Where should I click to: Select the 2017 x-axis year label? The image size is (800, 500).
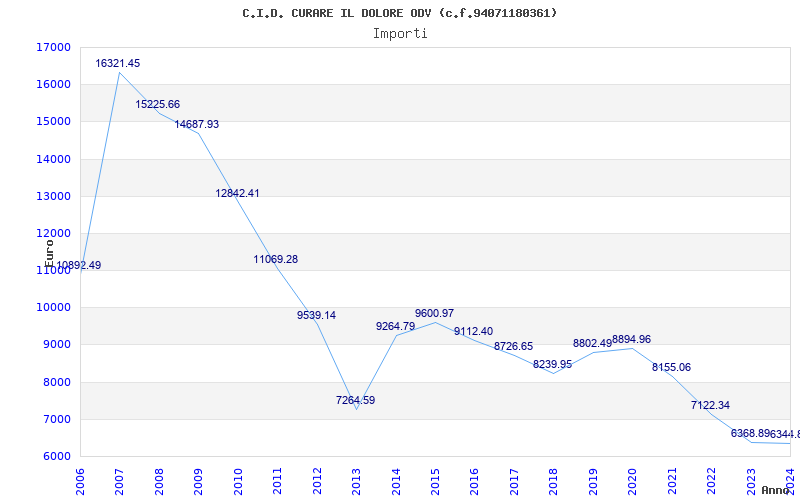pyautogui.click(x=514, y=481)
